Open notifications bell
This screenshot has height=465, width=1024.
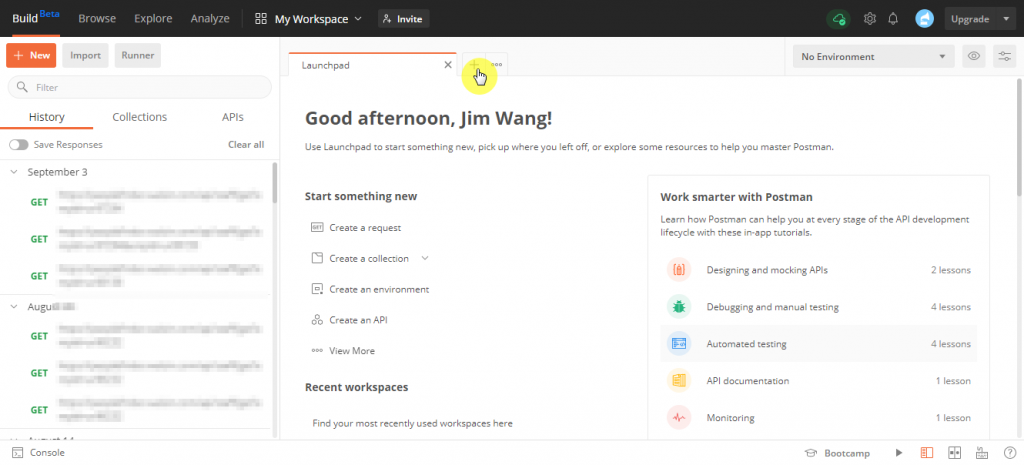tap(893, 19)
